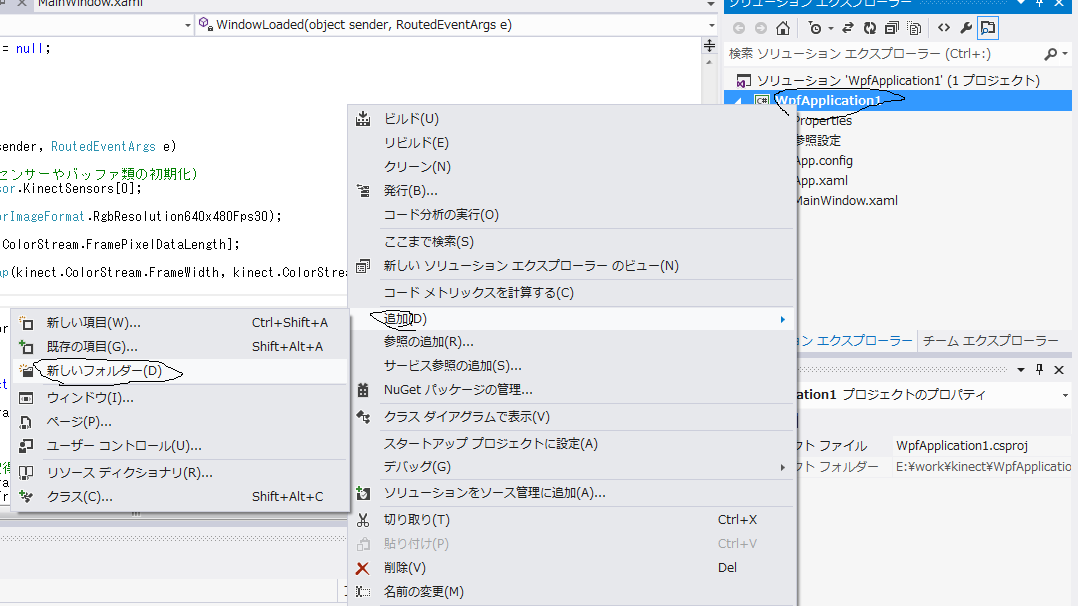The height and width of the screenshot is (606, 1078).
Task: Choose 名前の変更(M) rename item
Action: coord(572,592)
